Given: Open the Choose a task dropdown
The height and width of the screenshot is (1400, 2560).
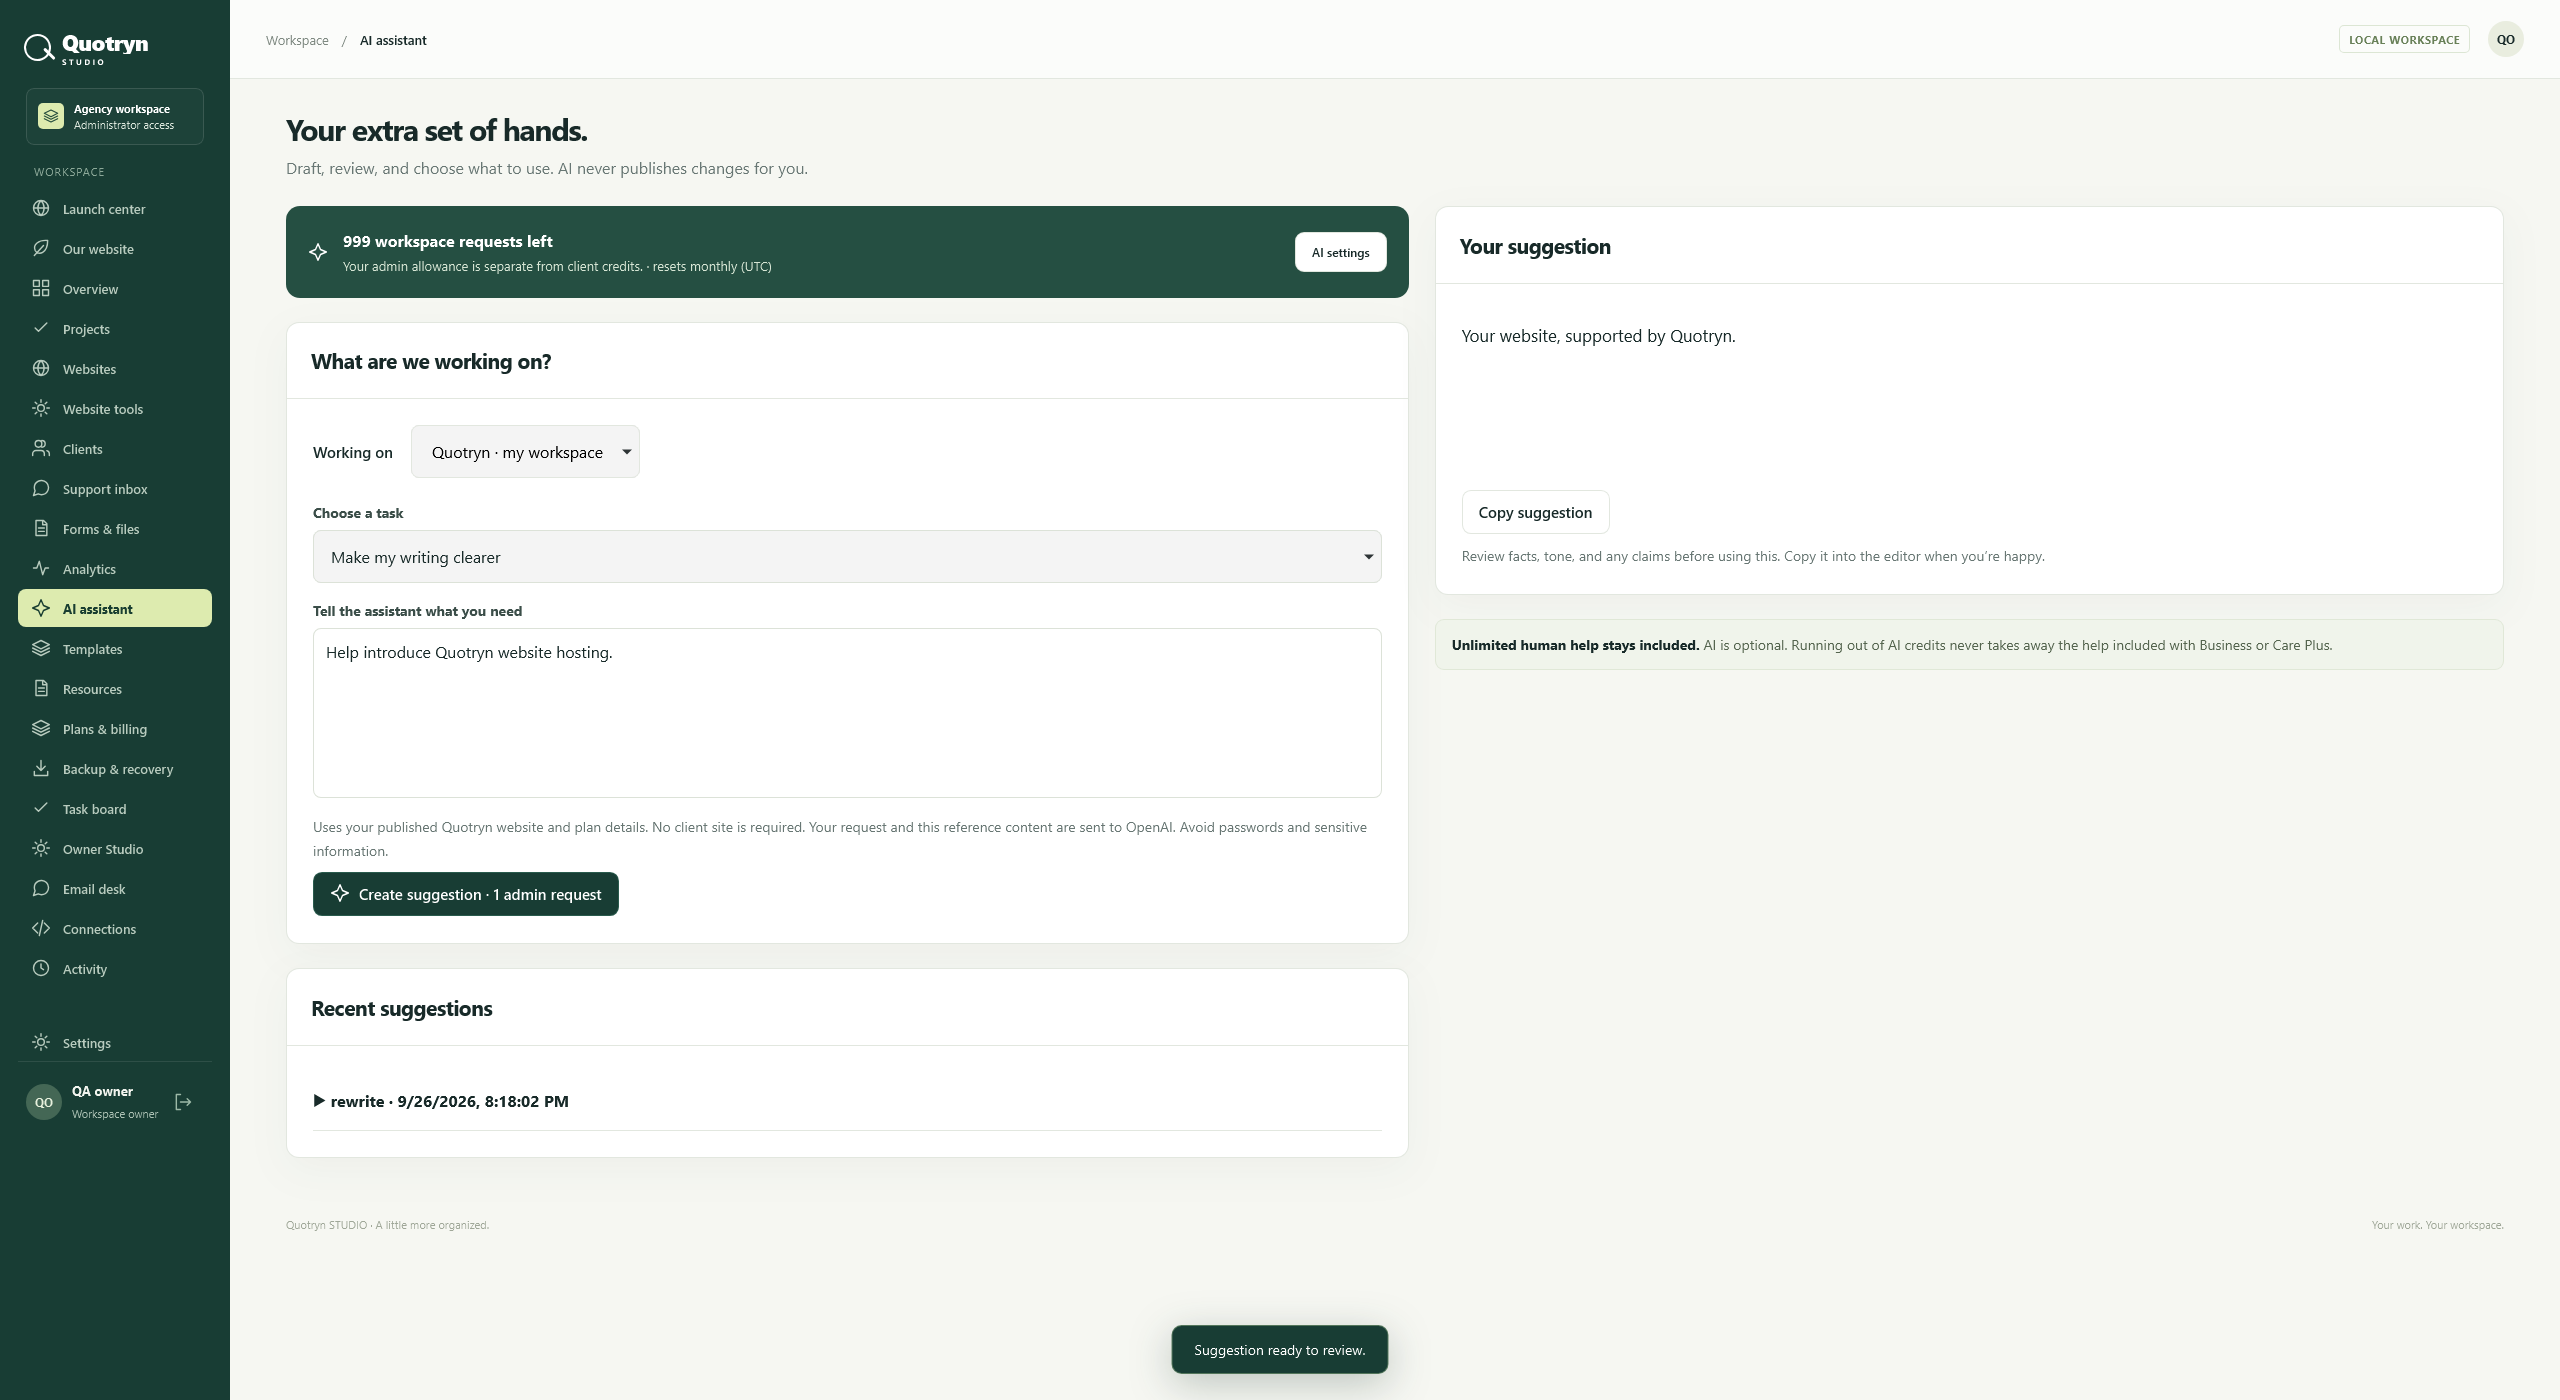Looking at the screenshot, I should pyautogui.click(x=847, y=557).
